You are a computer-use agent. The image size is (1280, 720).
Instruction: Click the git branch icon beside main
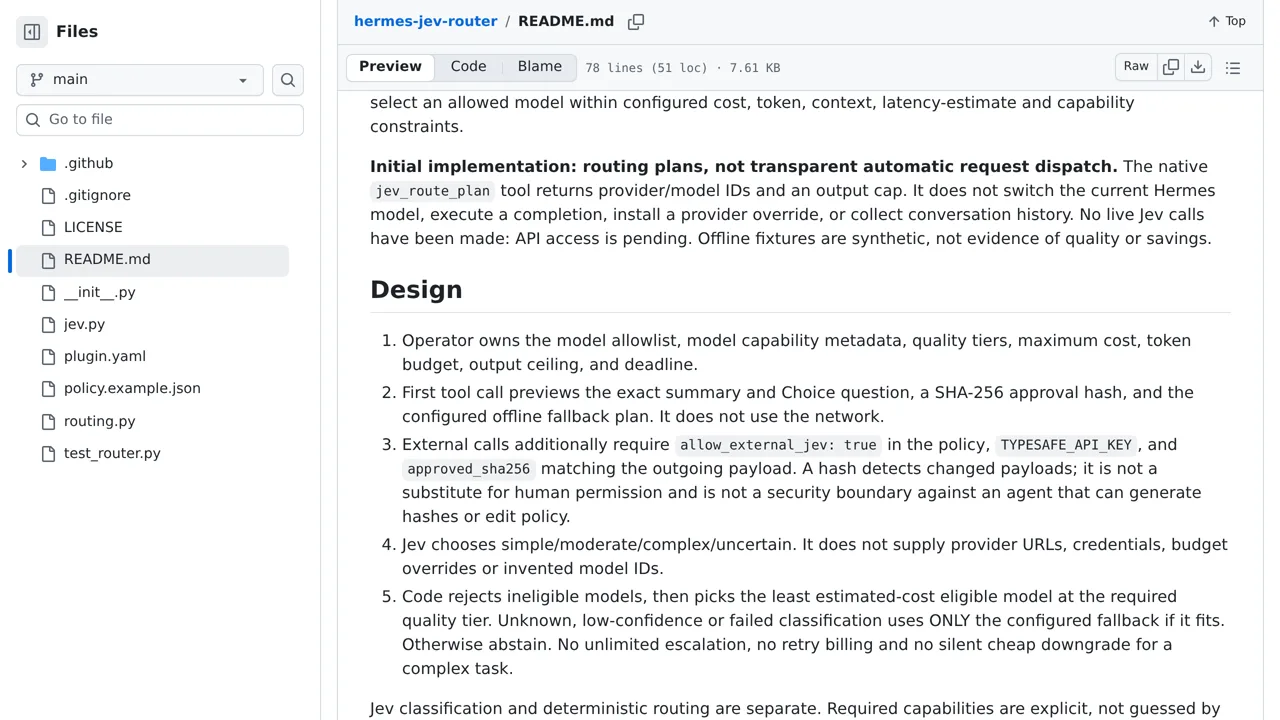[37, 80]
